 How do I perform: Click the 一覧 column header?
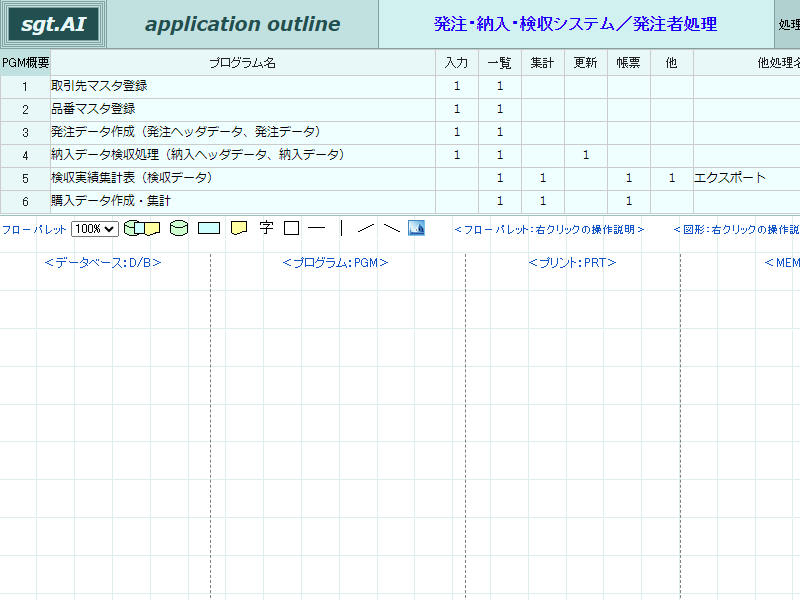499,63
